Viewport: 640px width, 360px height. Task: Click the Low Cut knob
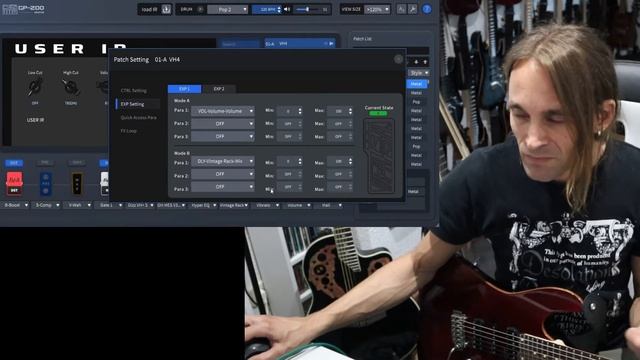coord(35,87)
